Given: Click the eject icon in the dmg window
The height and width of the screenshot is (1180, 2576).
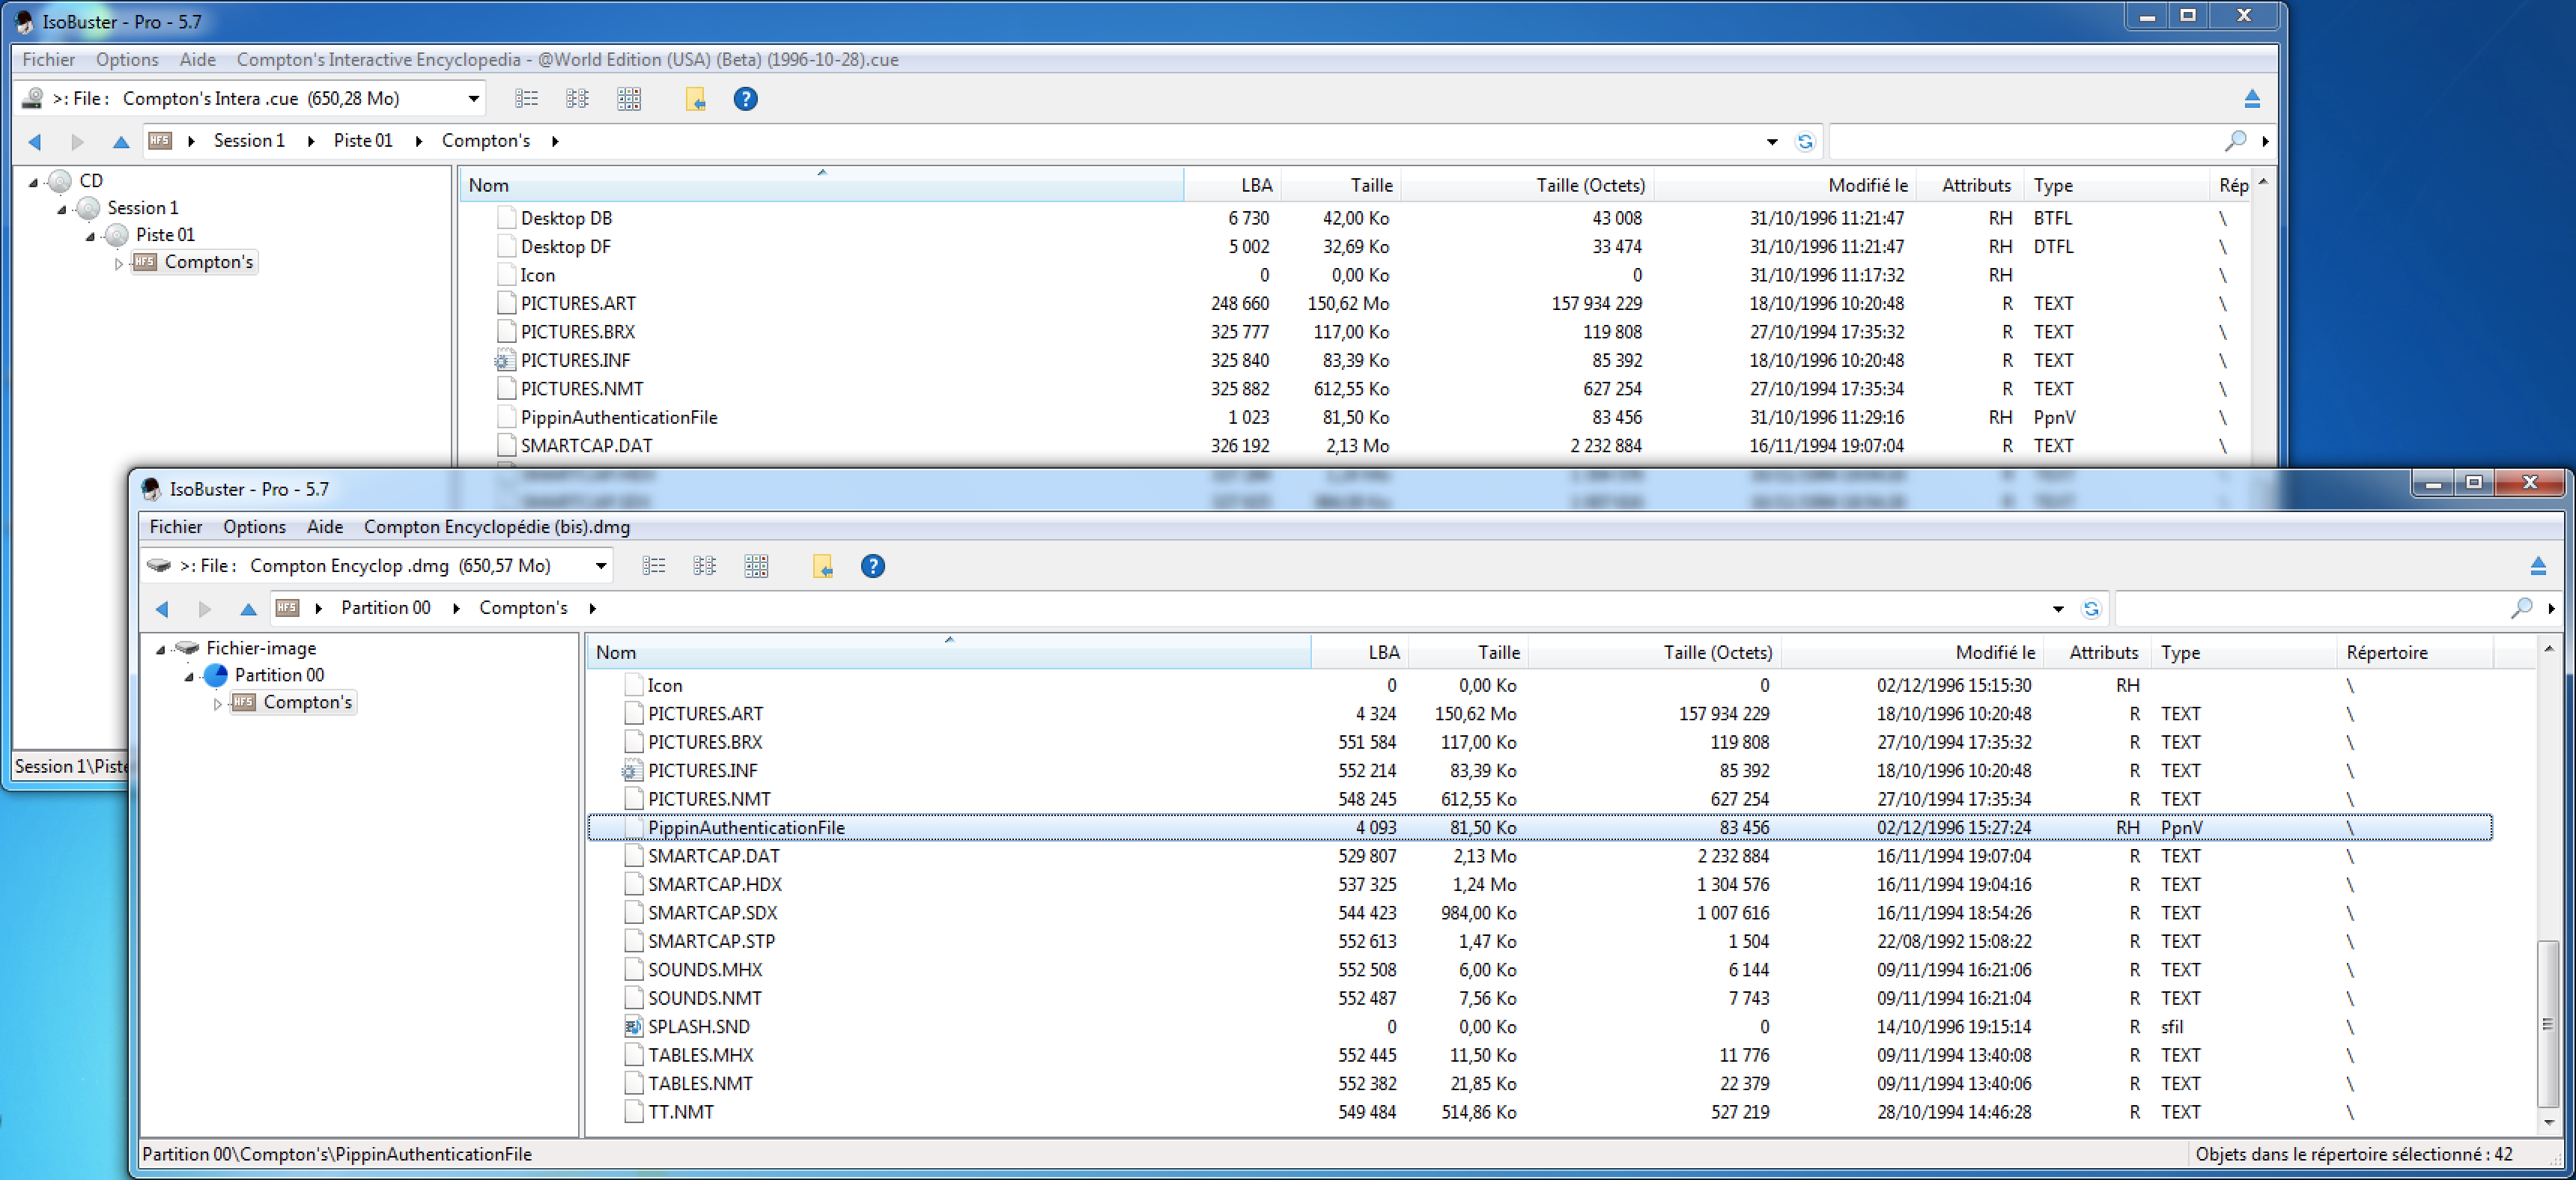Looking at the screenshot, I should tap(2537, 566).
